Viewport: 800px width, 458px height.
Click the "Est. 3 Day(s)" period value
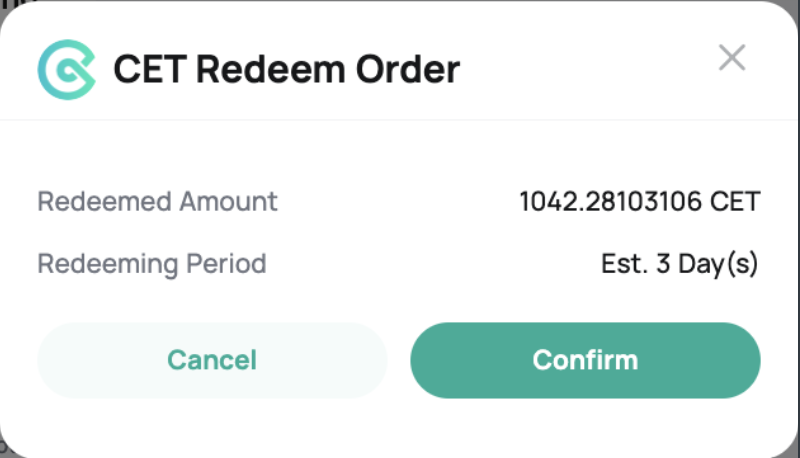click(680, 264)
